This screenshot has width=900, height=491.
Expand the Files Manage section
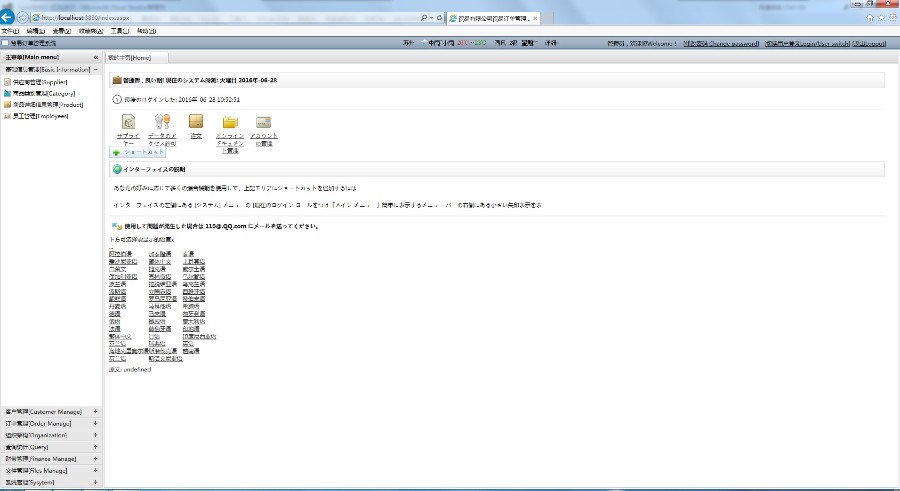tap(95, 470)
